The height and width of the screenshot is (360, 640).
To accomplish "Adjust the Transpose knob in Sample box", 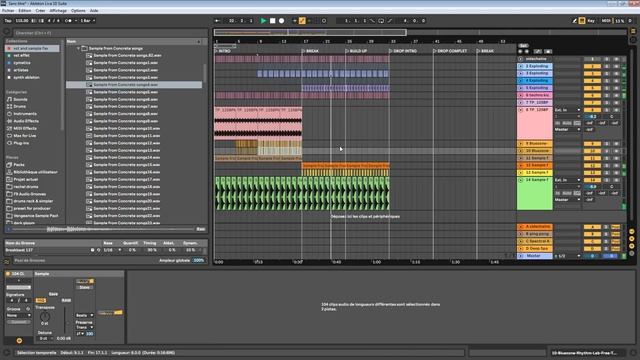I will (45, 316).
